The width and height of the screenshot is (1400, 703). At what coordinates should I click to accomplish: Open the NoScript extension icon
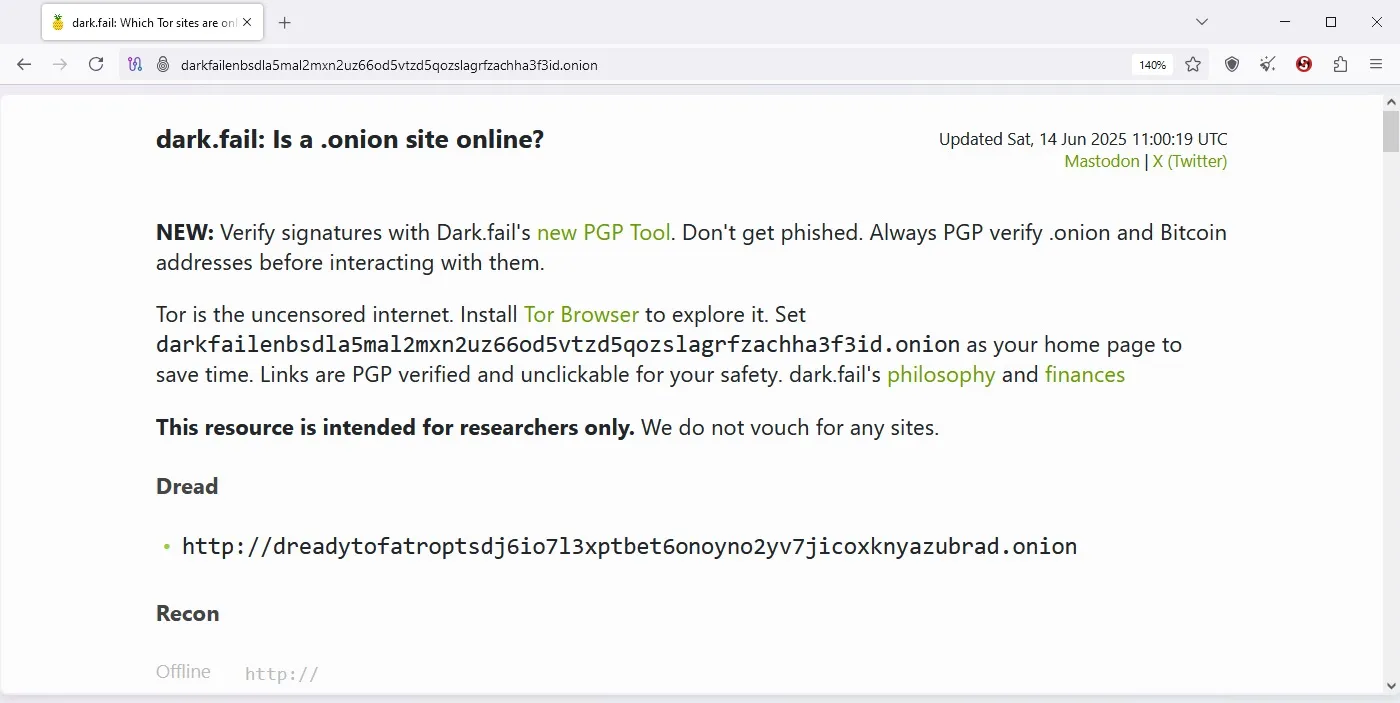pos(1303,64)
